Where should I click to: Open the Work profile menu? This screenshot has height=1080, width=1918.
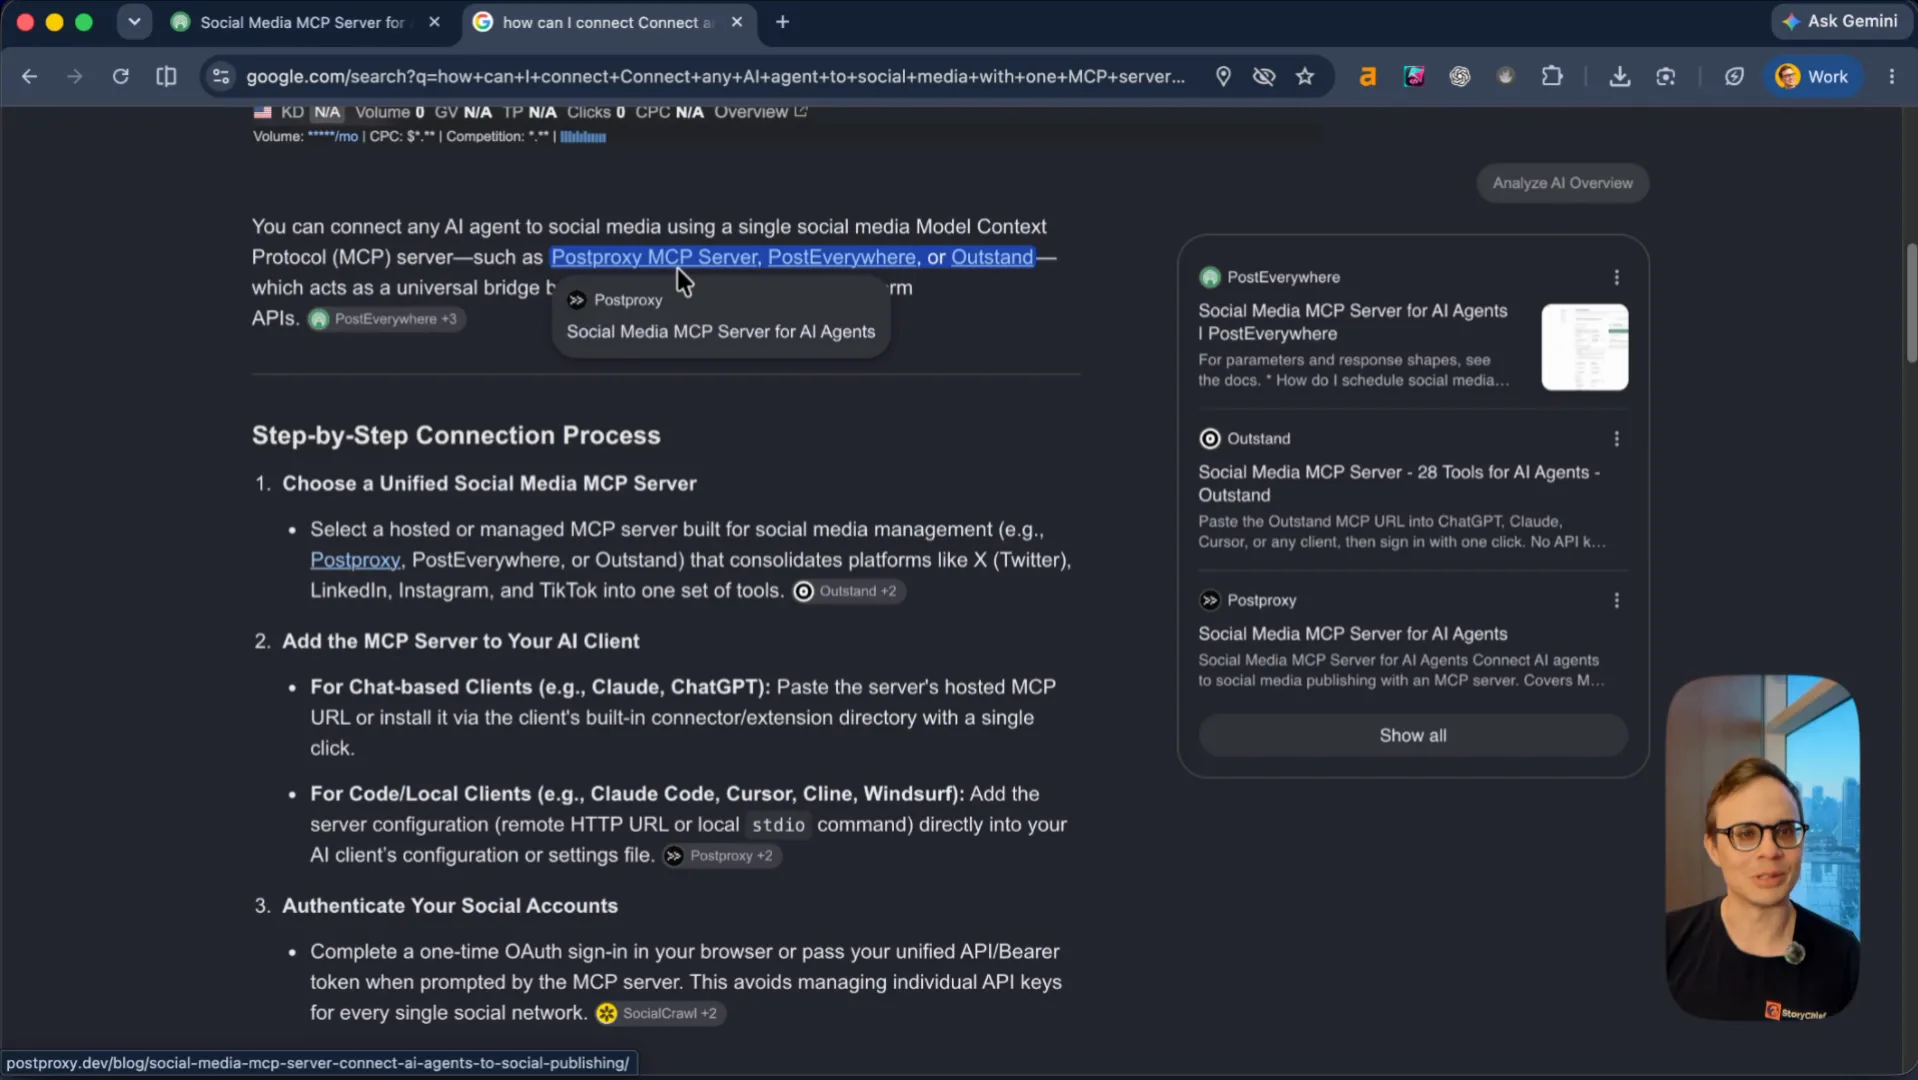pos(1814,77)
